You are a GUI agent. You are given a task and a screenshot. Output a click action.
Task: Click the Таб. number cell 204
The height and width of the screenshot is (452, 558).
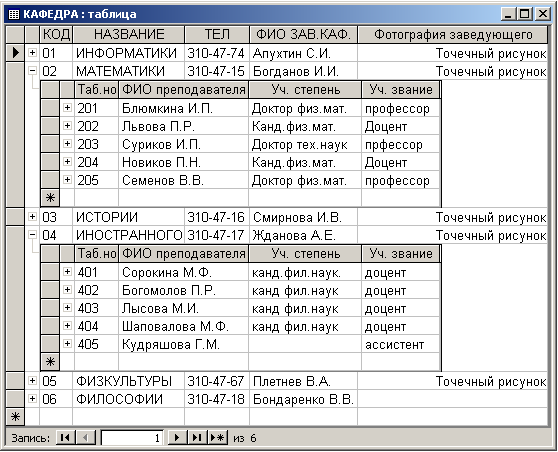pos(96,162)
